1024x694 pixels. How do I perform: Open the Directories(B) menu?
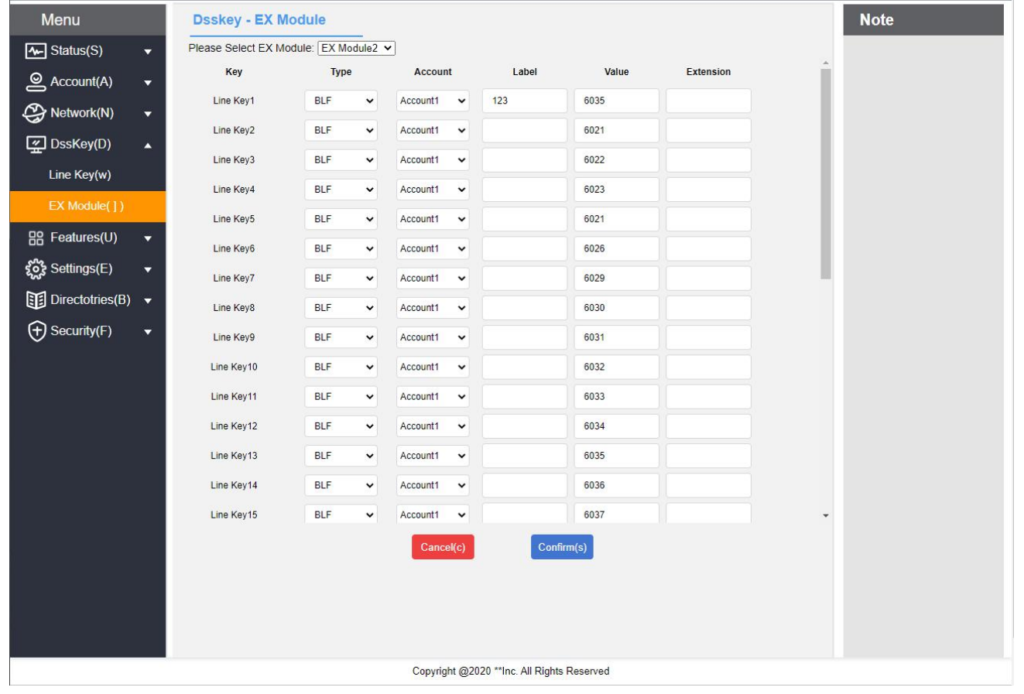(x=88, y=300)
